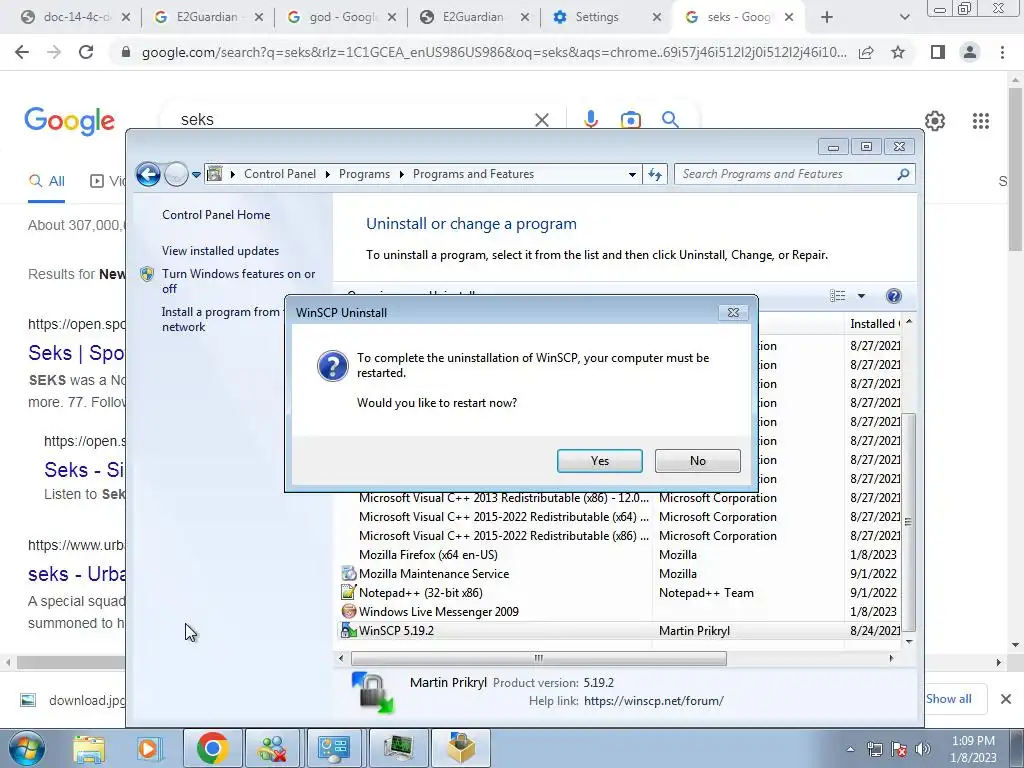The height and width of the screenshot is (768, 1024).
Task: Switch to the doc-14-4c Chrome tab
Action: (x=74, y=17)
